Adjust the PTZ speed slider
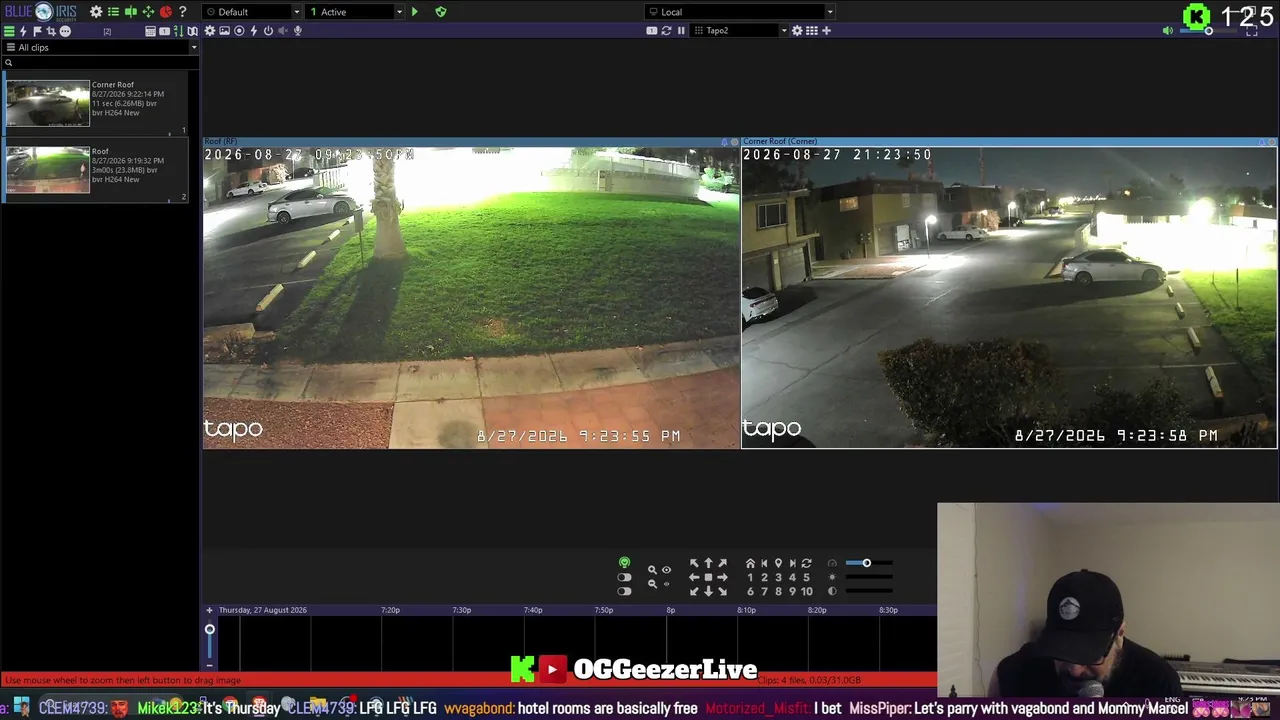 (x=870, y=563)
